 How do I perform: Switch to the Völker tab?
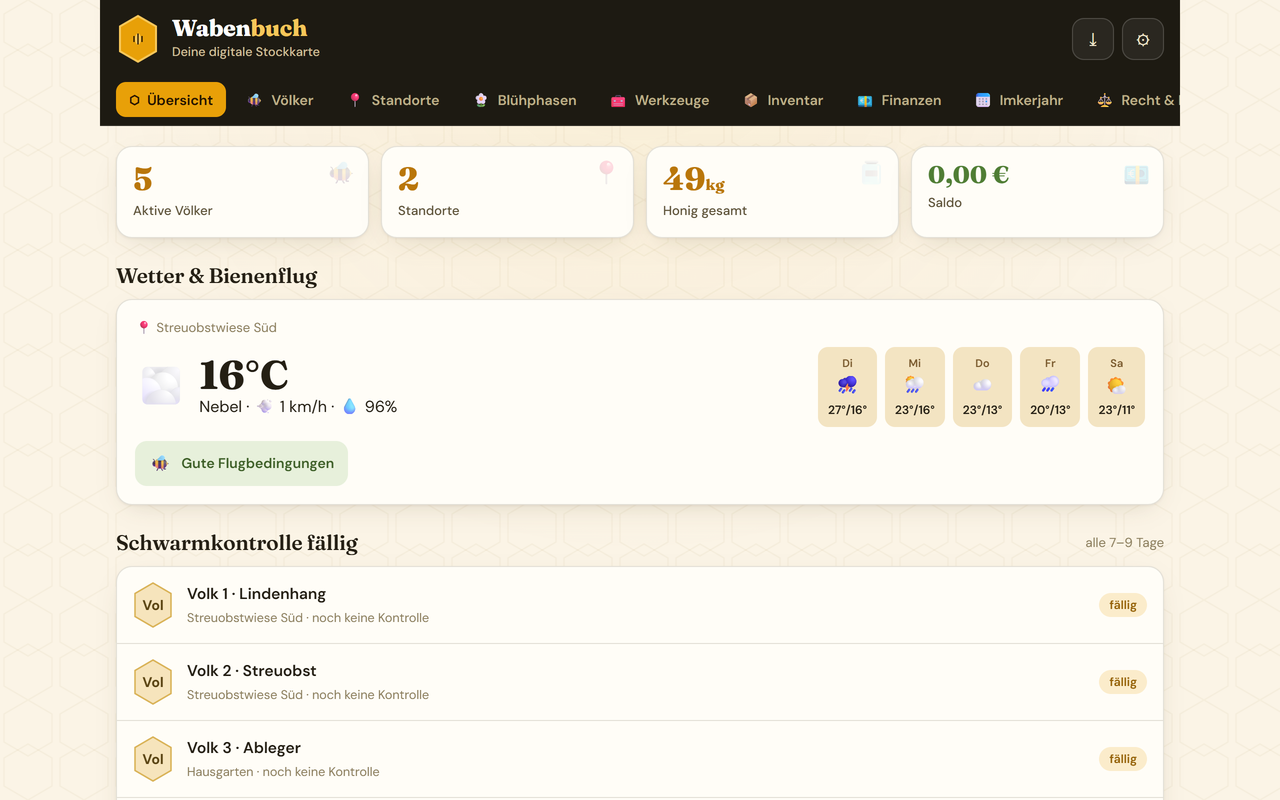click(x=281, y=100)
